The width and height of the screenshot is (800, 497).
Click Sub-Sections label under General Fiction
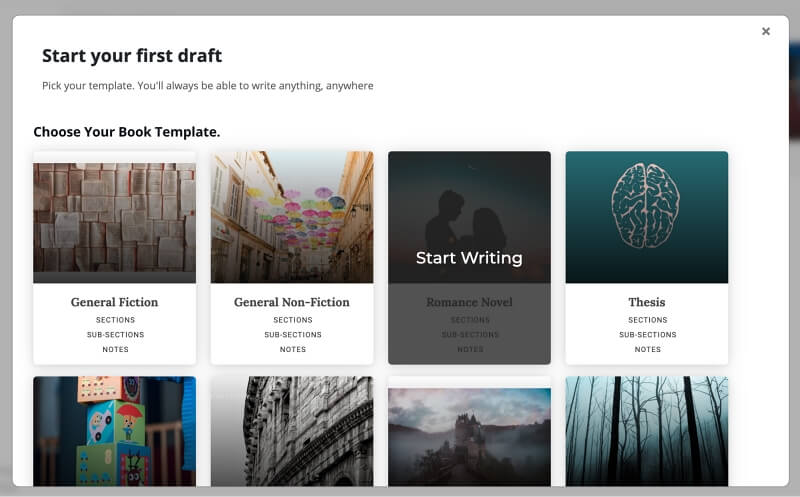[x=115, y=335]
